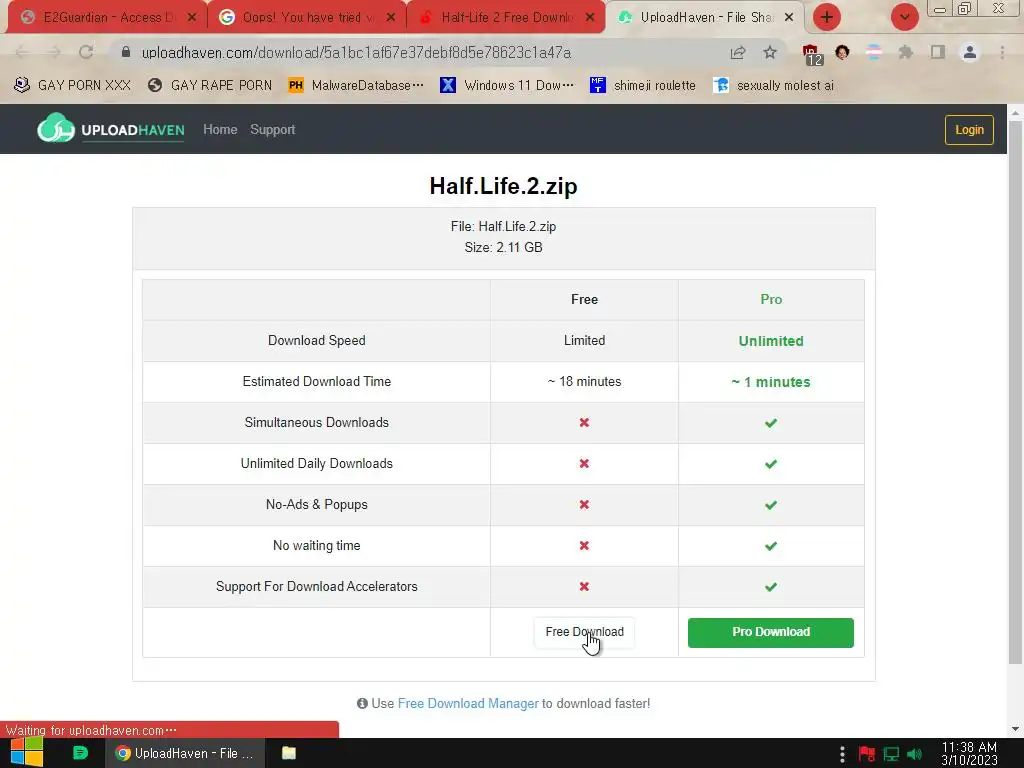Click the page vertical scrollbar
This screenshot has height=768, width=1024.
point(1016,392)
